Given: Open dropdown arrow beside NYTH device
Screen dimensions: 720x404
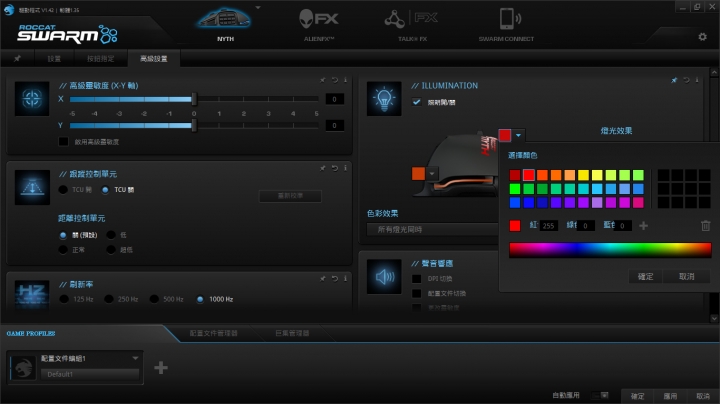Looking at the screenshot, I should pos(258,7).
